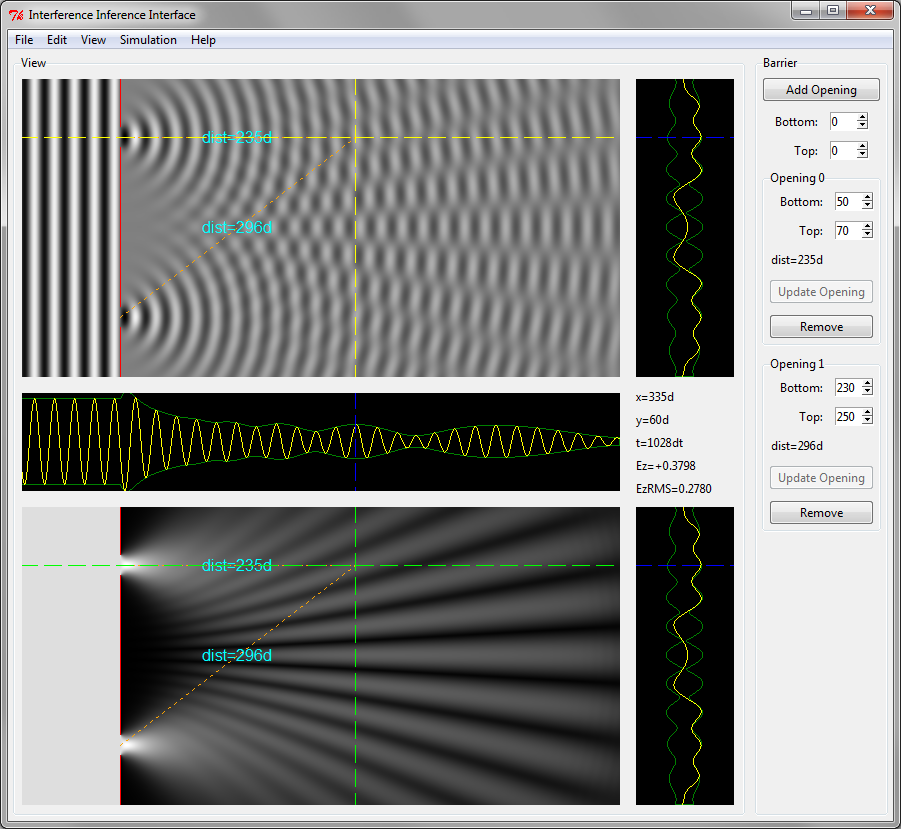The width and height of the screenshot is (901, 829).
Task: Click the dist=235d text under Opening 0
Action: 796,260
